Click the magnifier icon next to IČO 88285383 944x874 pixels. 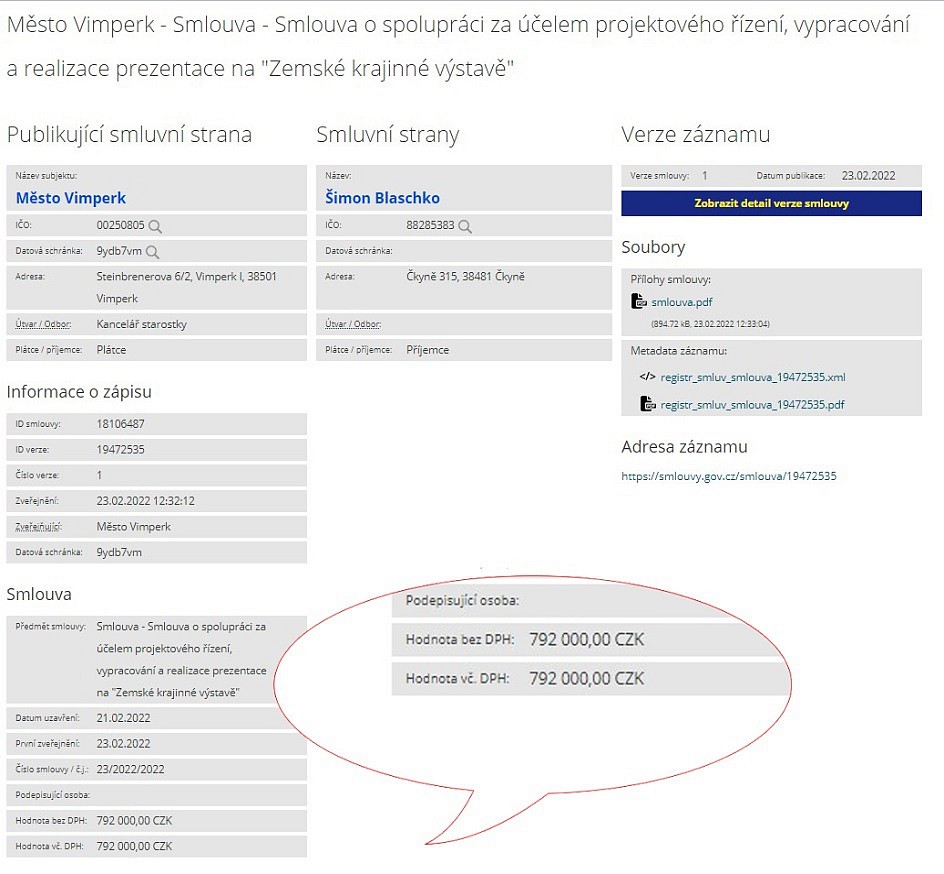coord(464,226)
